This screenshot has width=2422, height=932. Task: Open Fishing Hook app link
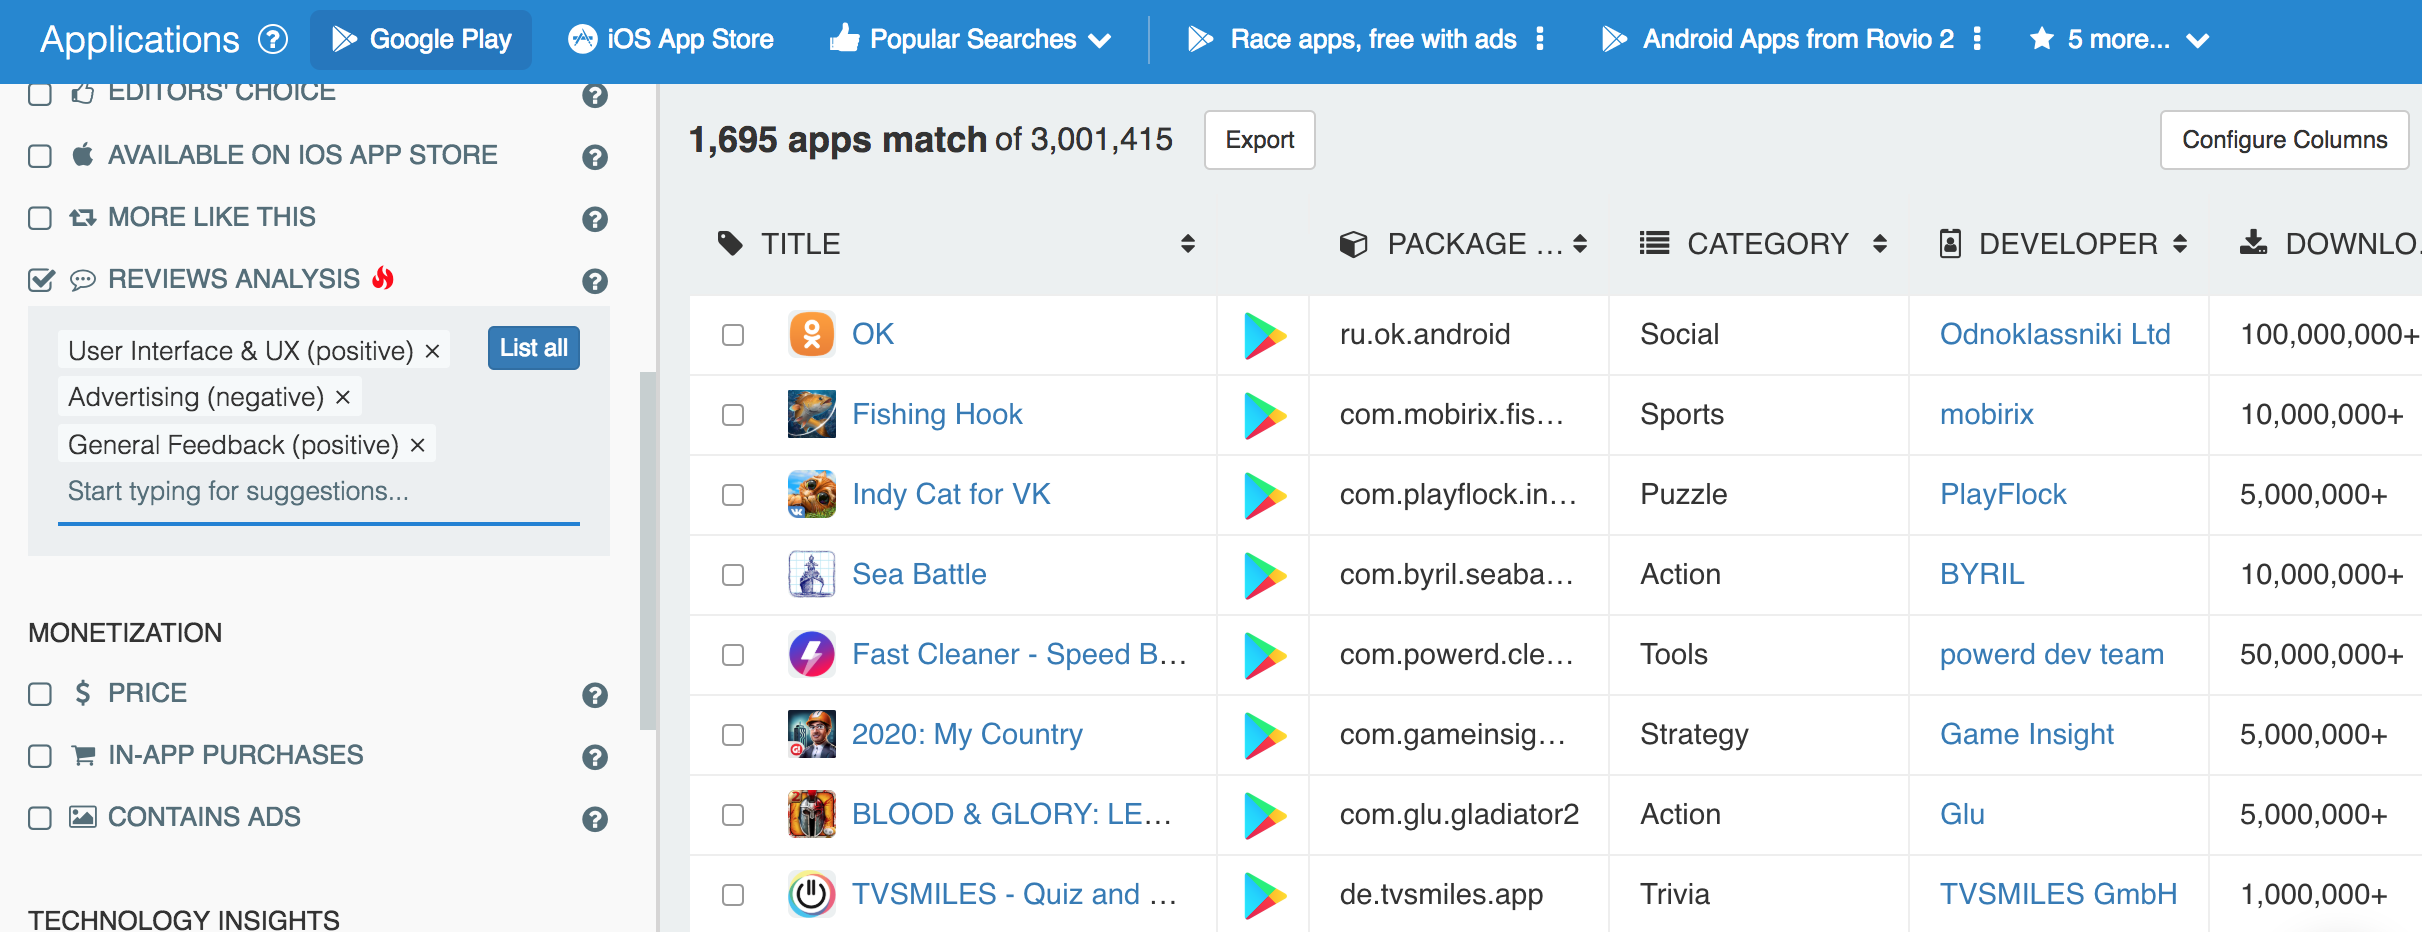point(937,414)
